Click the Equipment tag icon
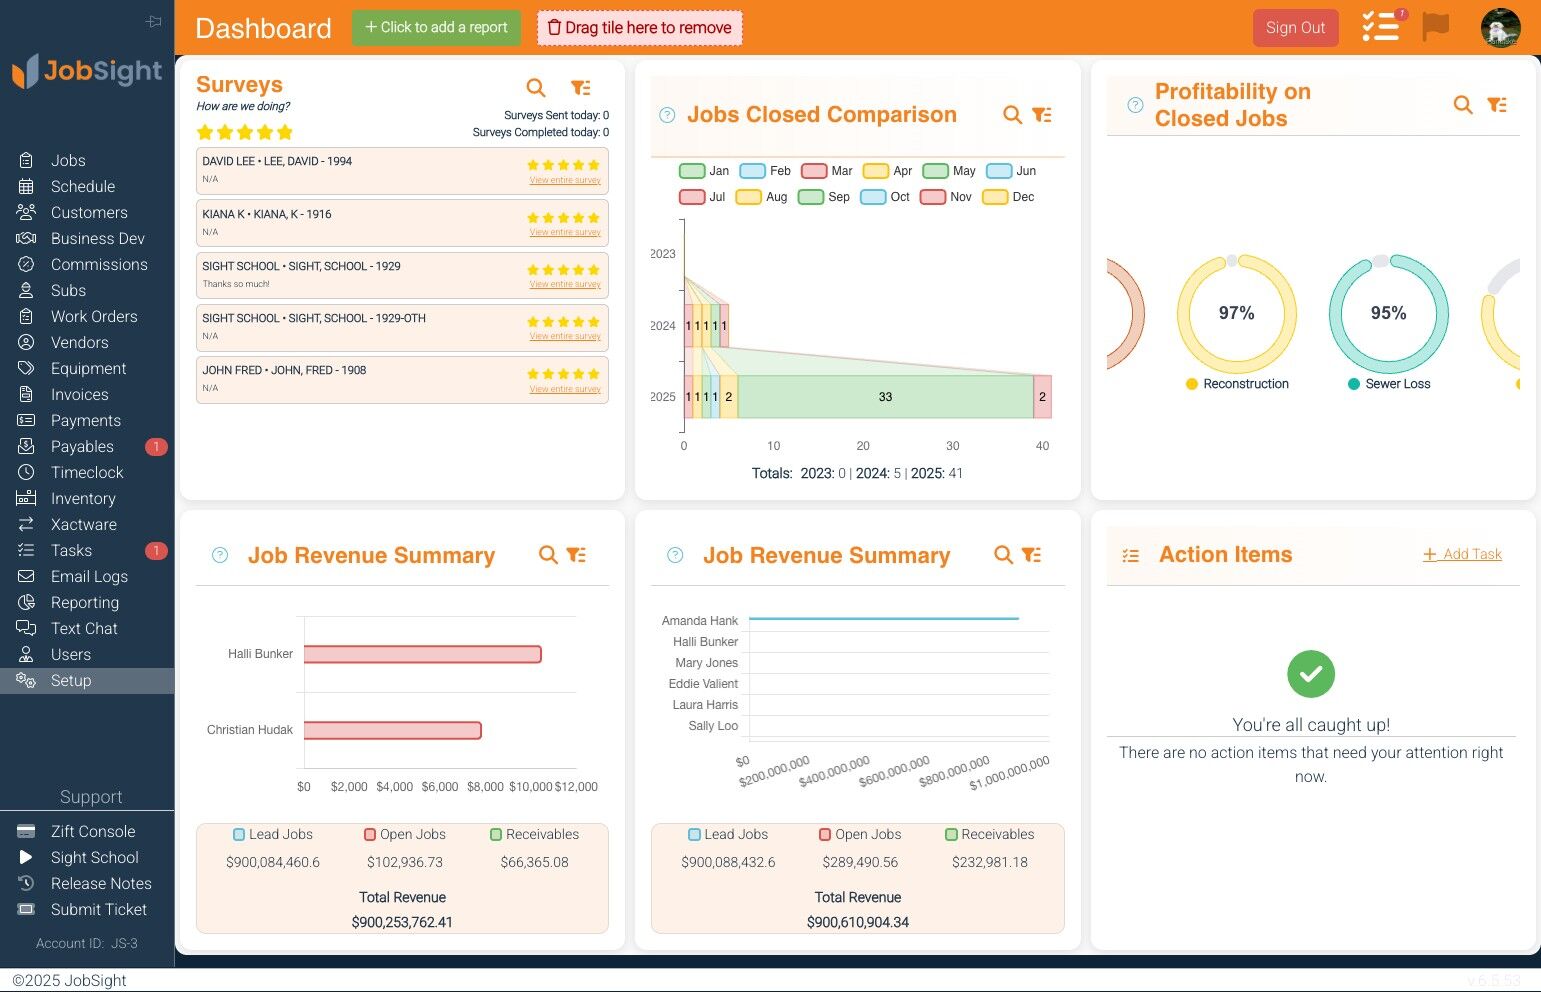 pos(26,368)
